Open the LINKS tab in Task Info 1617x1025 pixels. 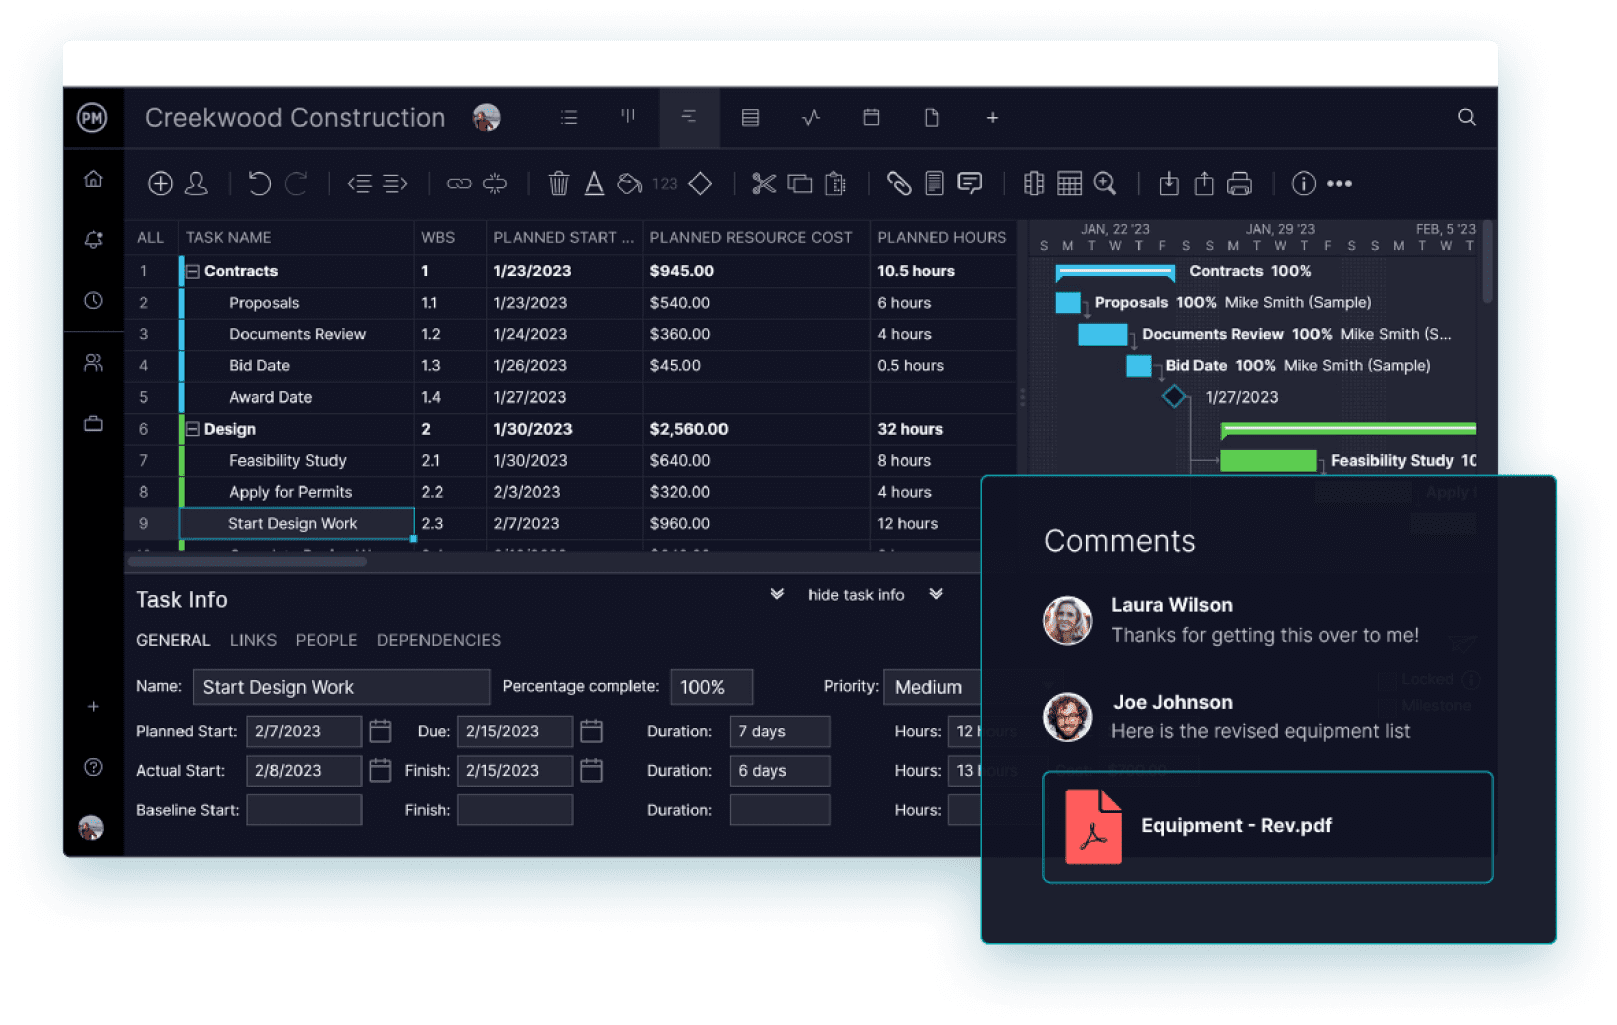pyautogui.click(x=253, y=640)
